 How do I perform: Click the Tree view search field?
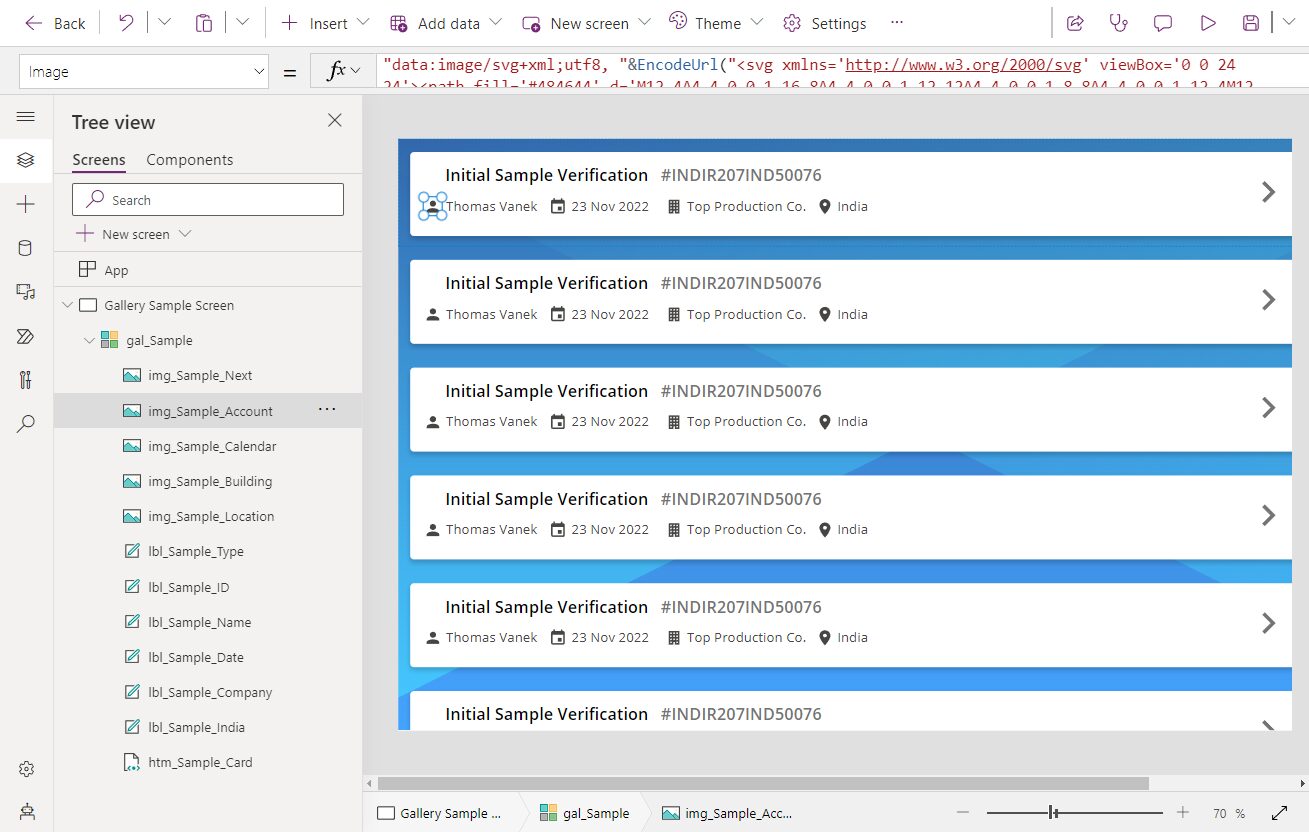coord(208,200)
